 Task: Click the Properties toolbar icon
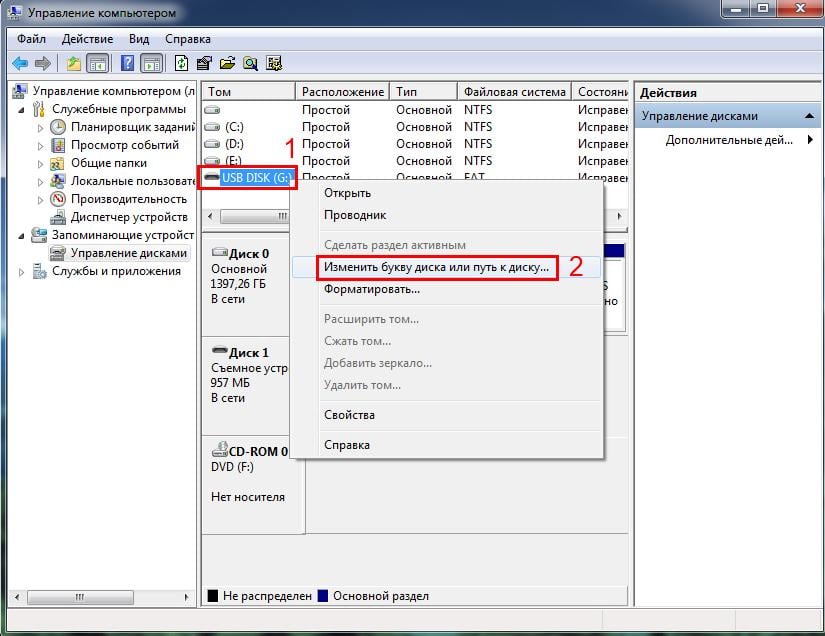[205, 63]
